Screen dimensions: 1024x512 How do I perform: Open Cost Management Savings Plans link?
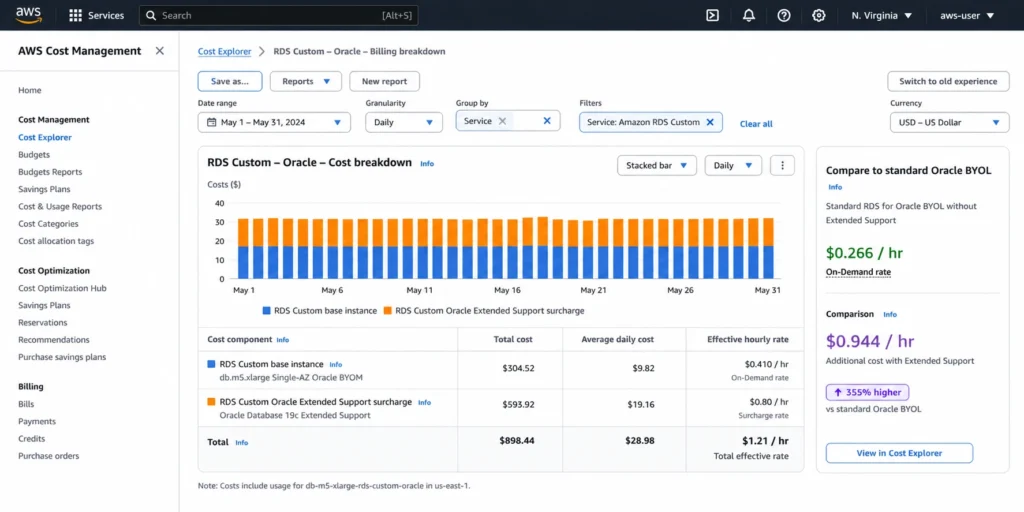click(44, 189)
